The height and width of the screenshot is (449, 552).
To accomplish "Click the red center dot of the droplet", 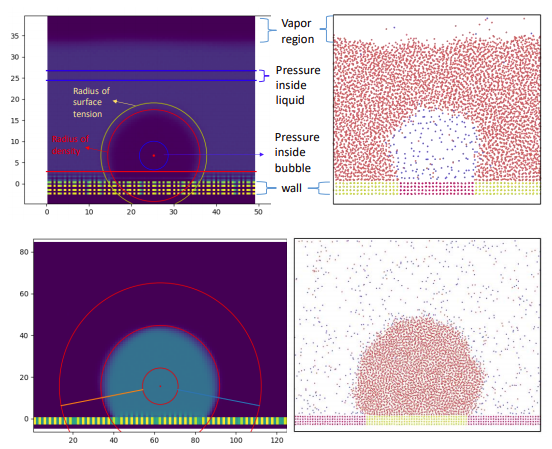I will tap(160, 386).
